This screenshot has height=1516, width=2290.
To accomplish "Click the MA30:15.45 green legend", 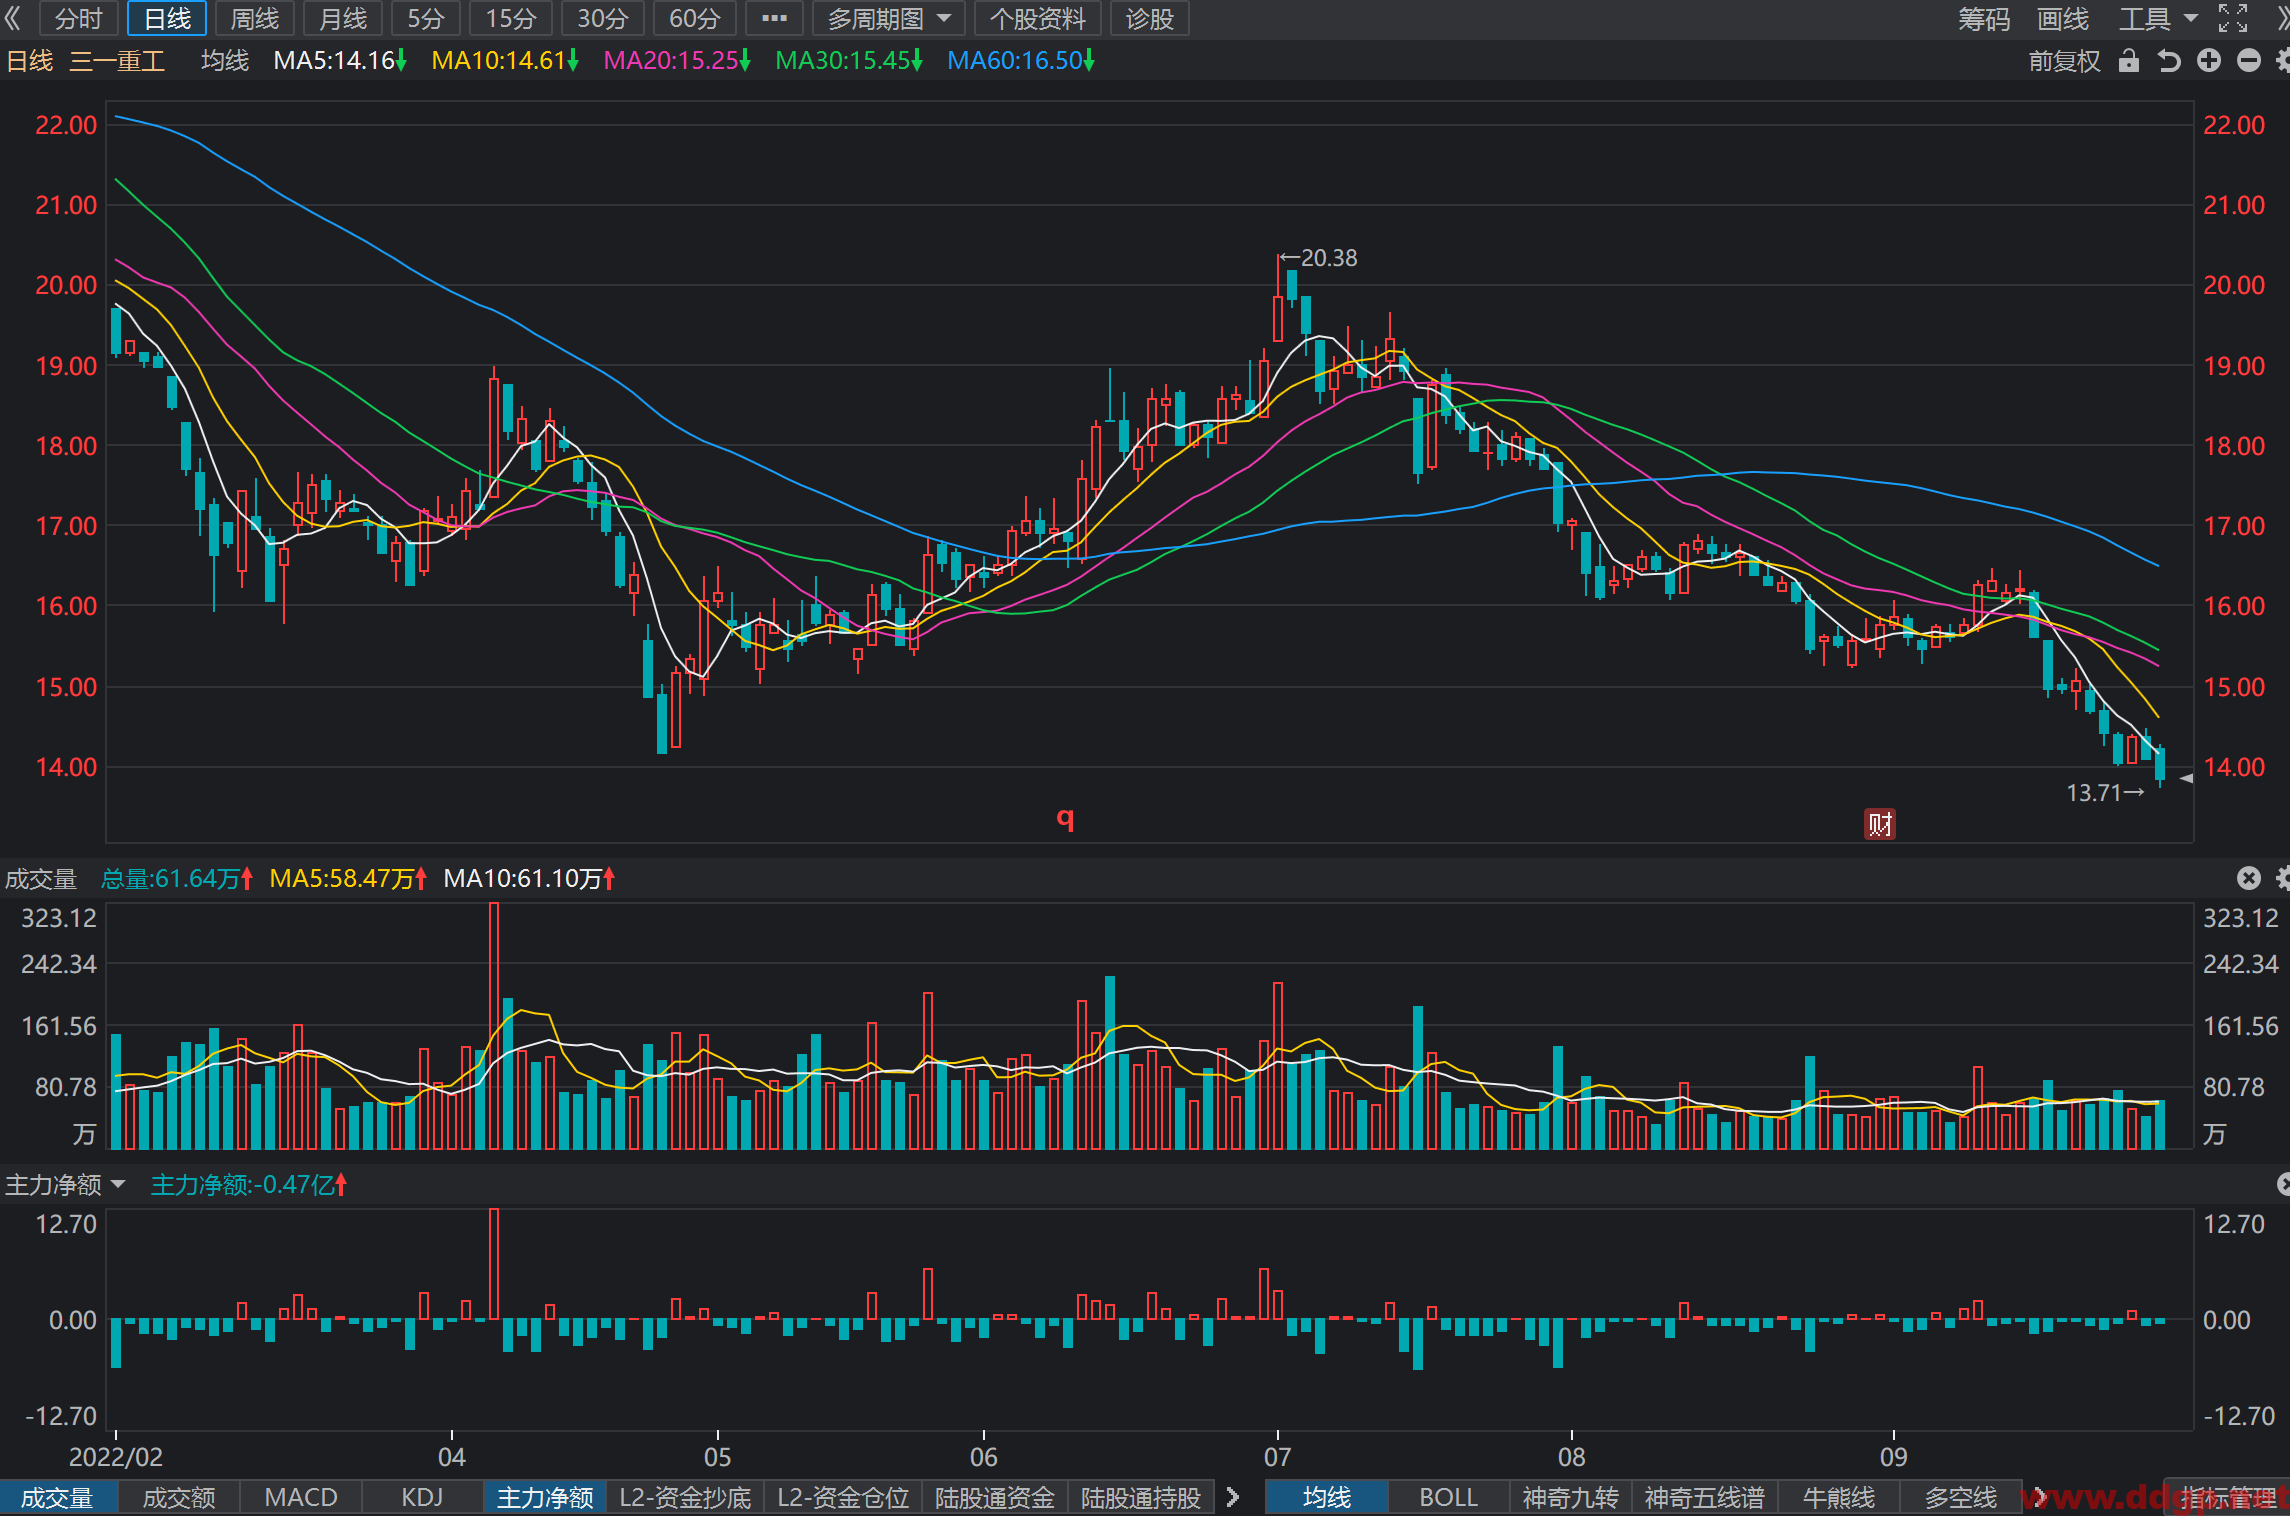I will [849, 61].
